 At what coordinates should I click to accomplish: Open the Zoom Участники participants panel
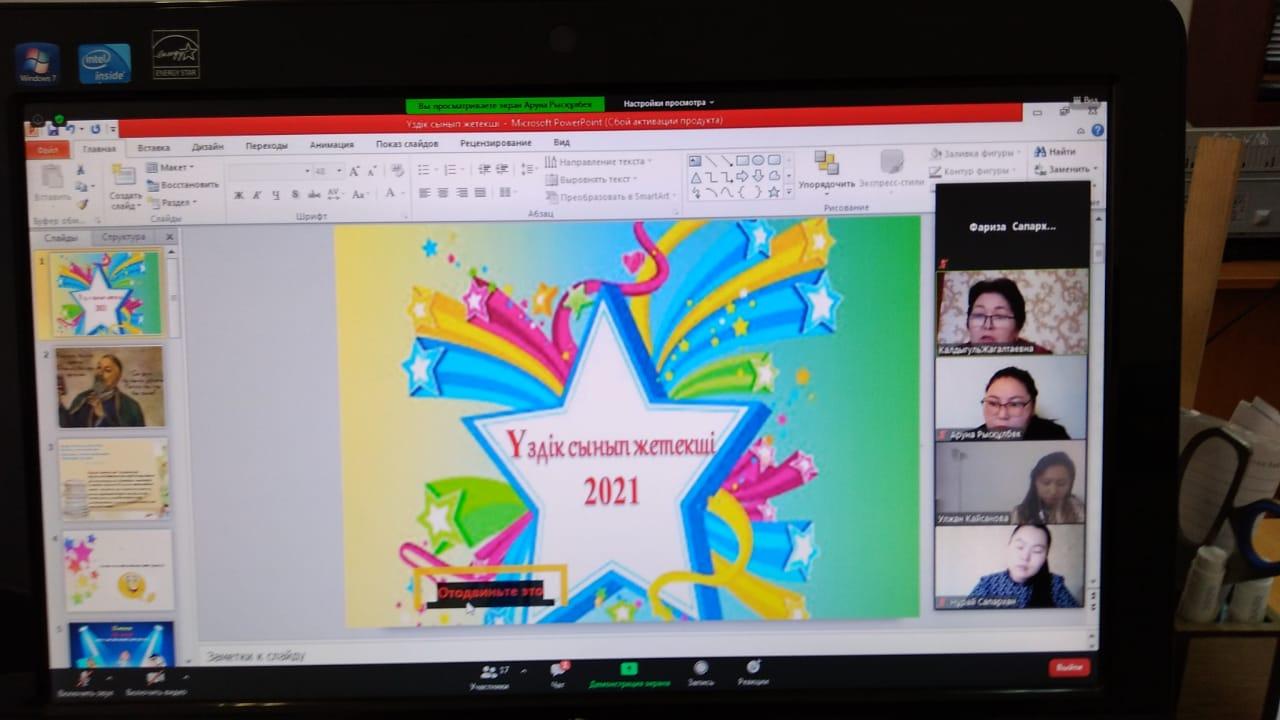[489, 676]
